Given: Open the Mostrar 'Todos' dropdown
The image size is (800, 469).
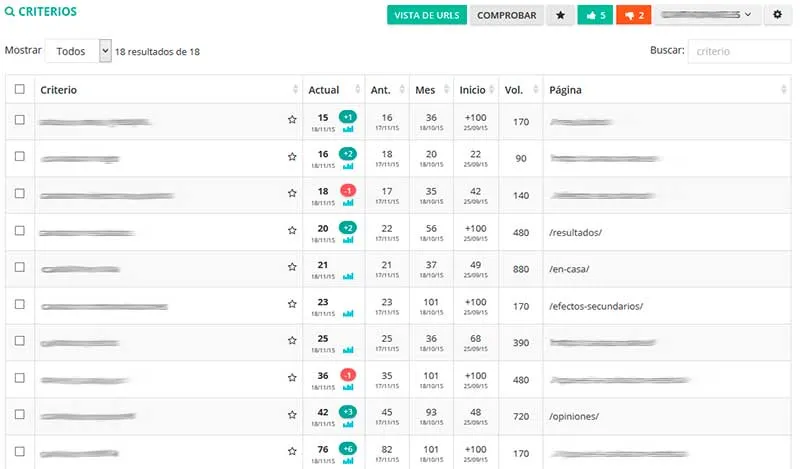Looking at the screenshot, I should (78, 51).
